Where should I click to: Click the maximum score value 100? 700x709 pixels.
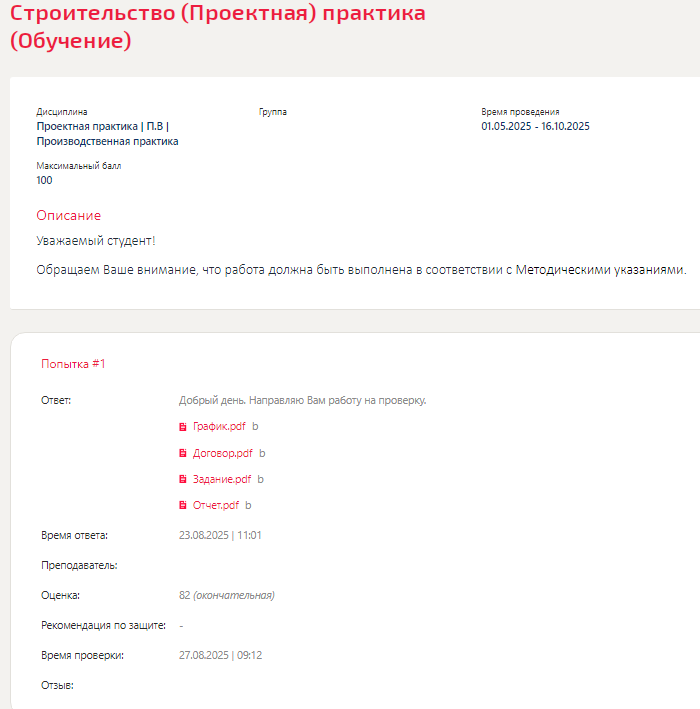tap(44, 180)
